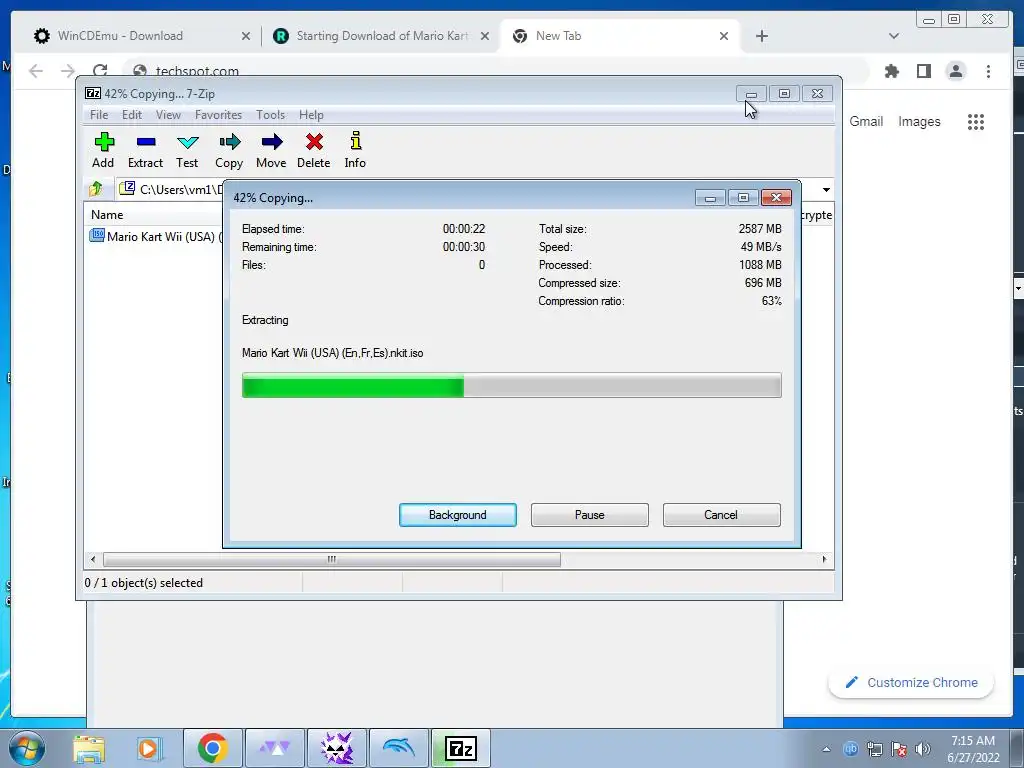Pause the extraction
This screenshot has height=768, width=1024.
[590, 515]
